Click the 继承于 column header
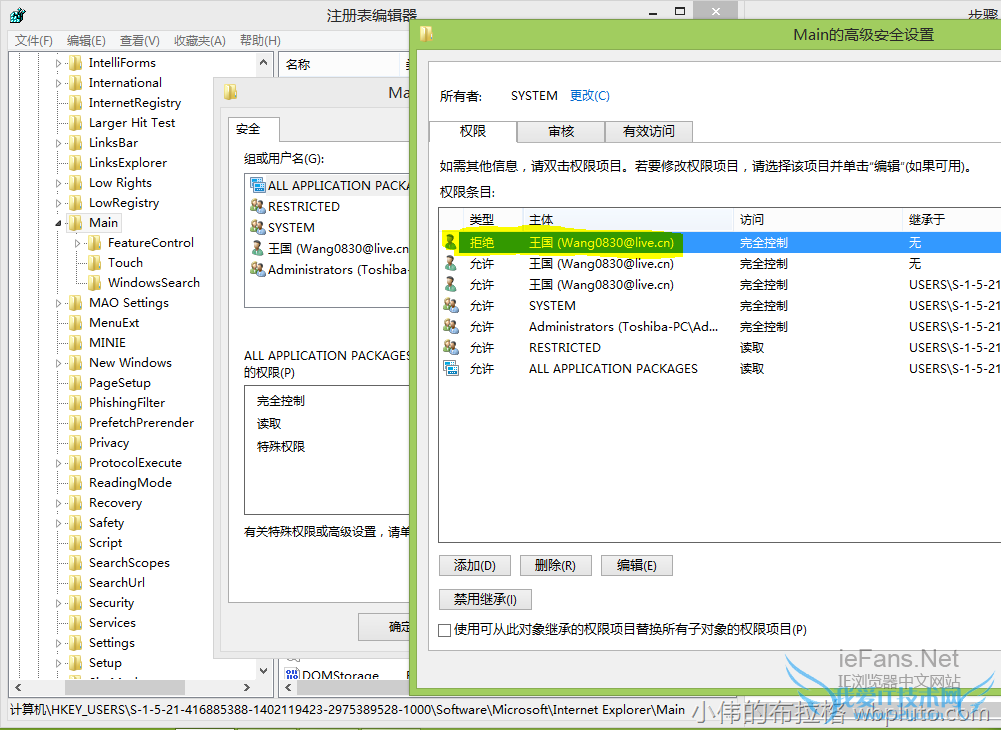The width and height of the screenshot is (1001, 730). (x=951, y=220)
